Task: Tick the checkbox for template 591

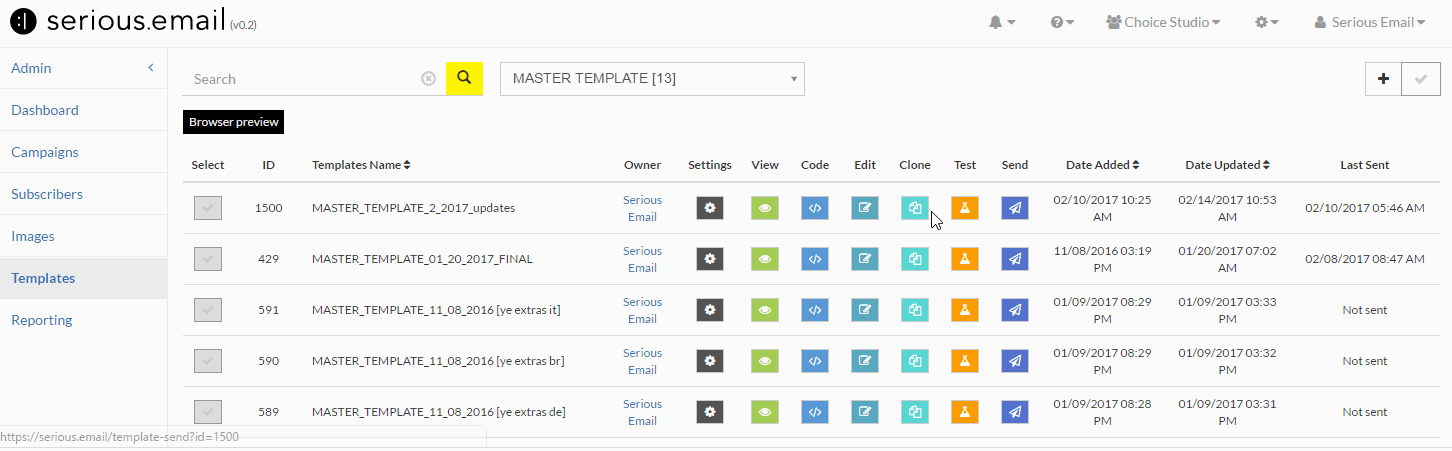Action: point(208,310)
